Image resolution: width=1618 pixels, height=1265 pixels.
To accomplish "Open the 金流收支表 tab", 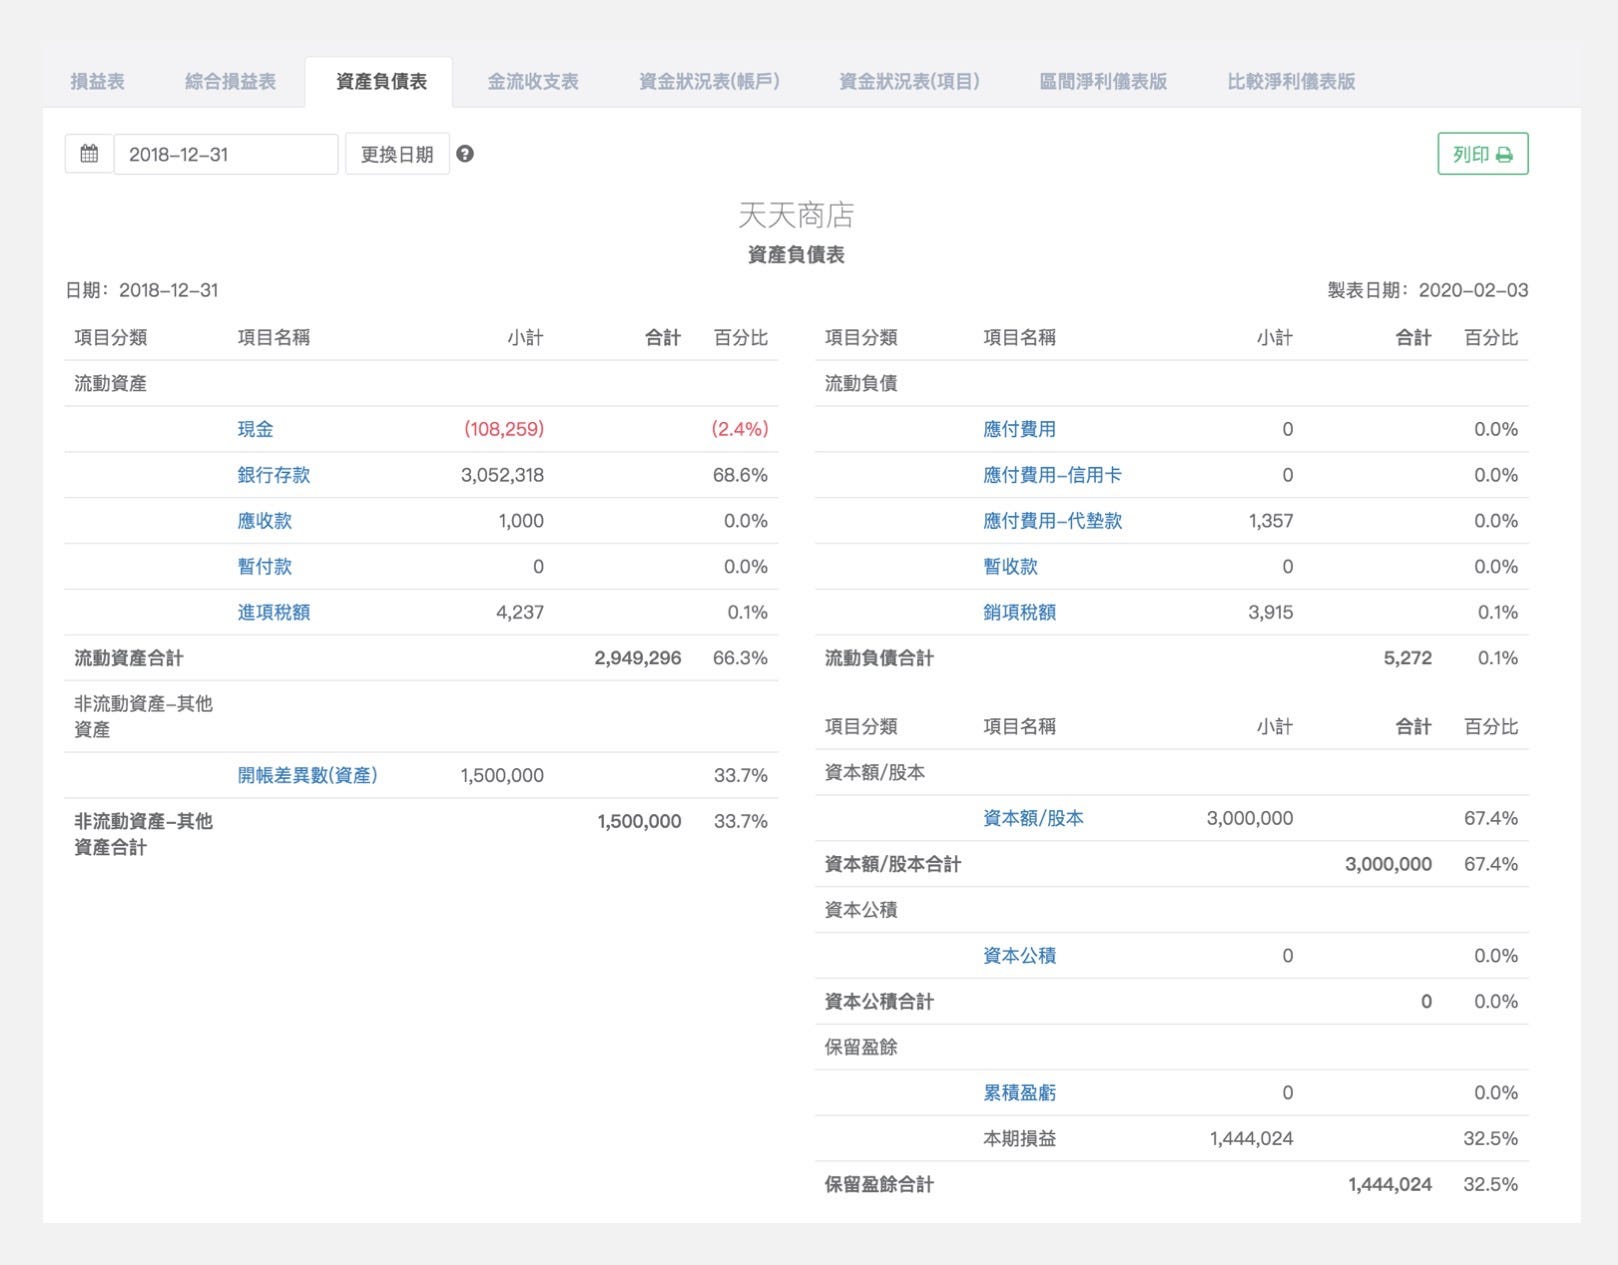I will [533, 82].
